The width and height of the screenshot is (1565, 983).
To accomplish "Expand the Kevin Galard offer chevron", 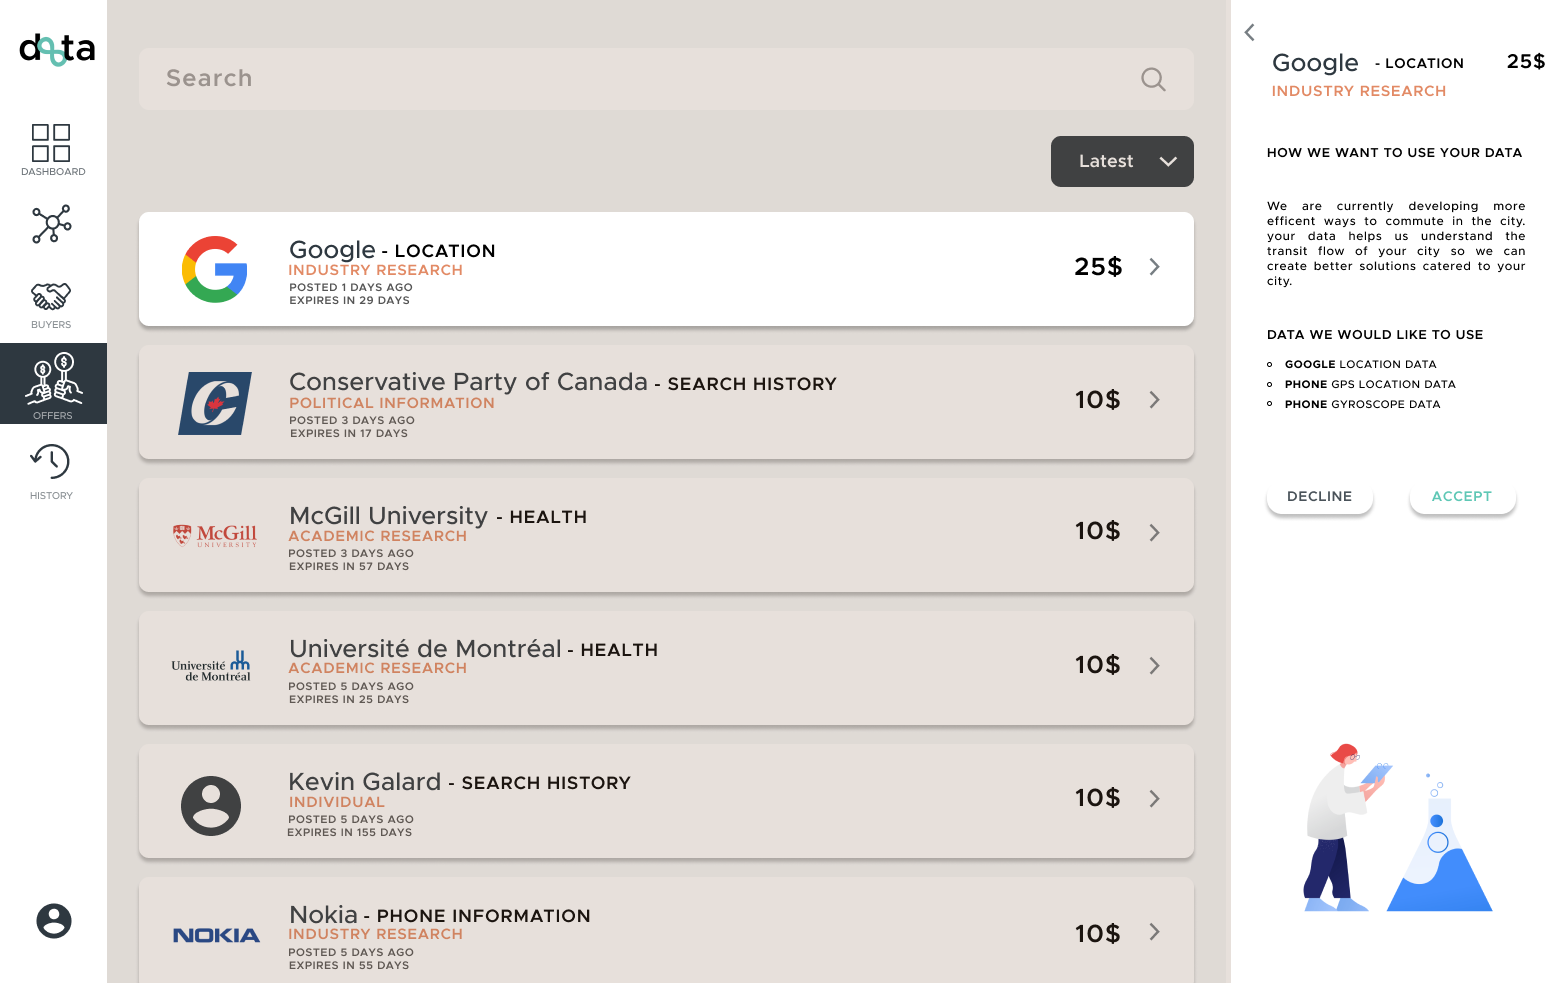I will [1155, 799].
